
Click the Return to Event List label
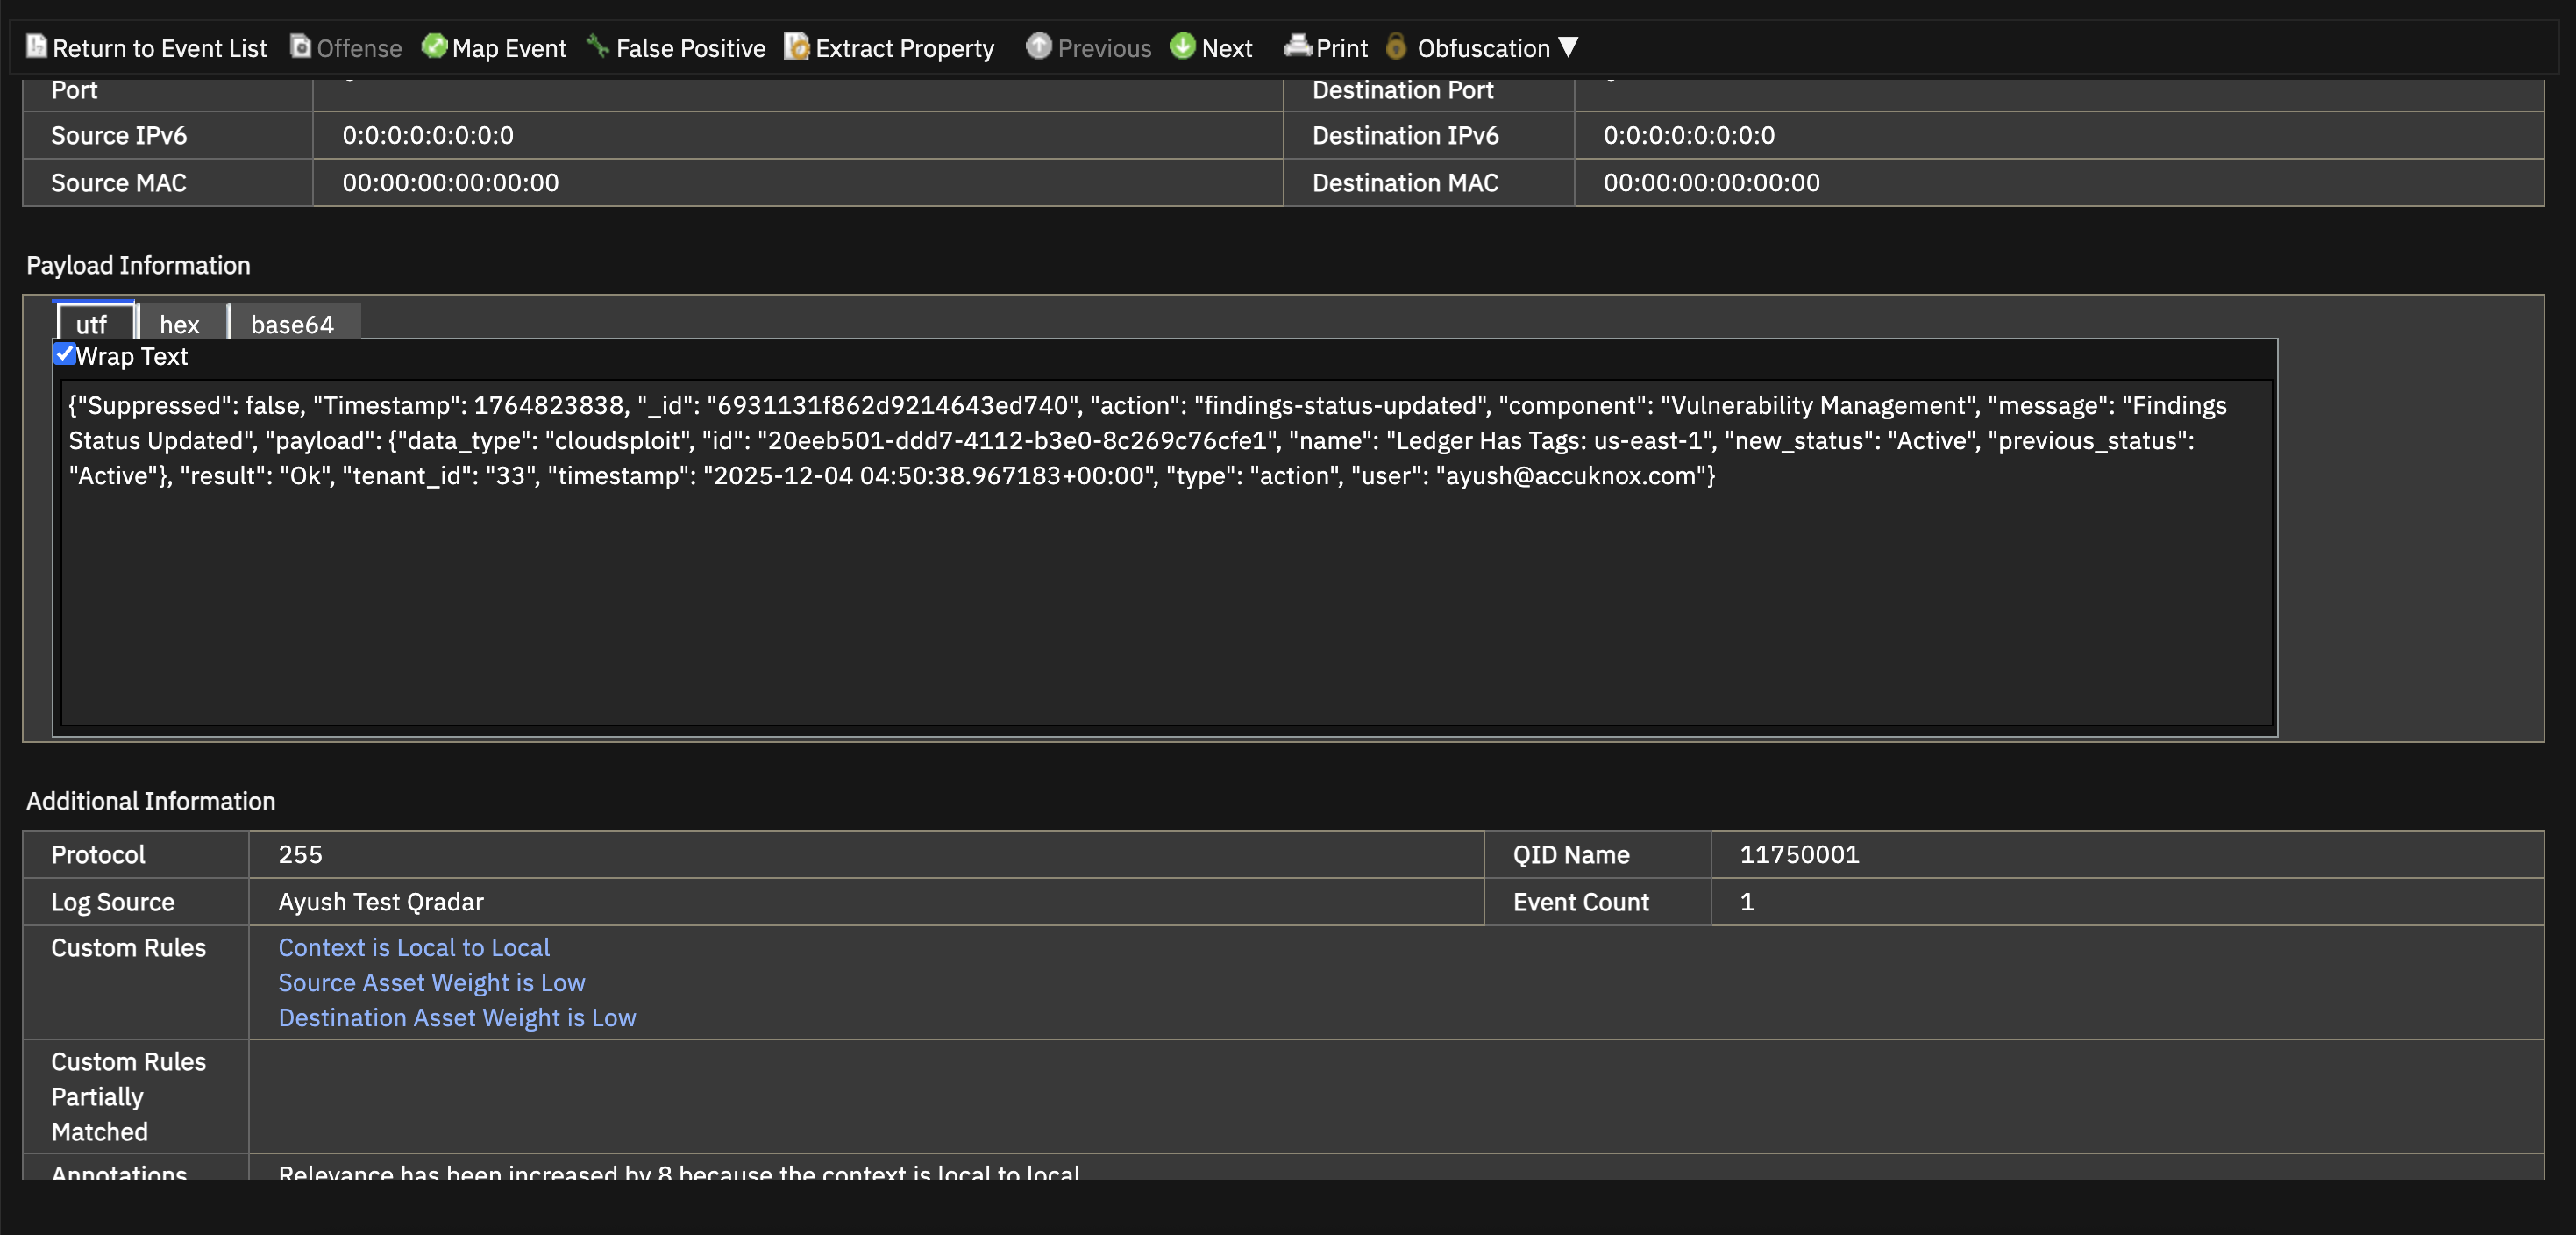(x=159, y=48)
